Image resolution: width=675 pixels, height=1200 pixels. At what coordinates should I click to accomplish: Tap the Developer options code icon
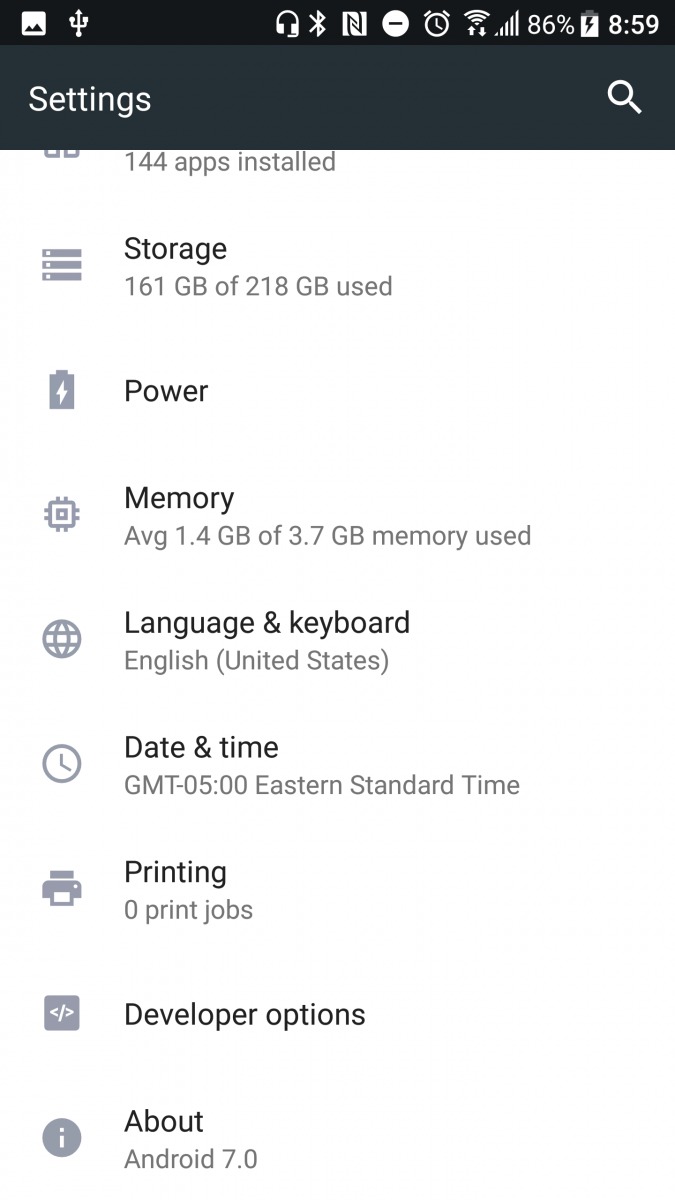click(62, 1013)
